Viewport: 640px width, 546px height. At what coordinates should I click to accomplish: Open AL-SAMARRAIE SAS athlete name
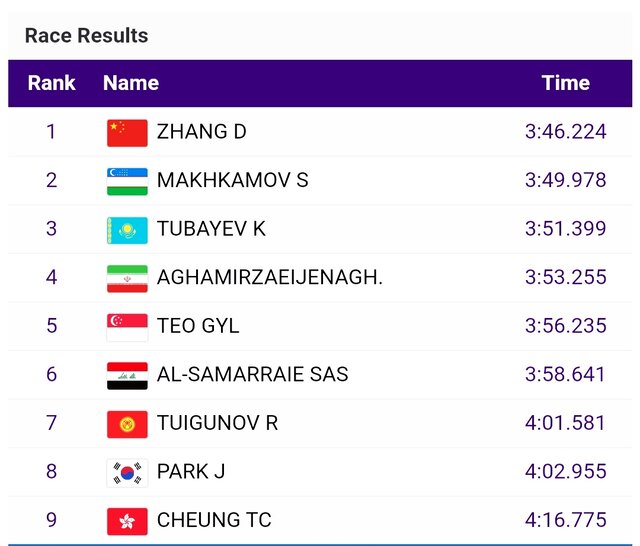tap(253, 375)
